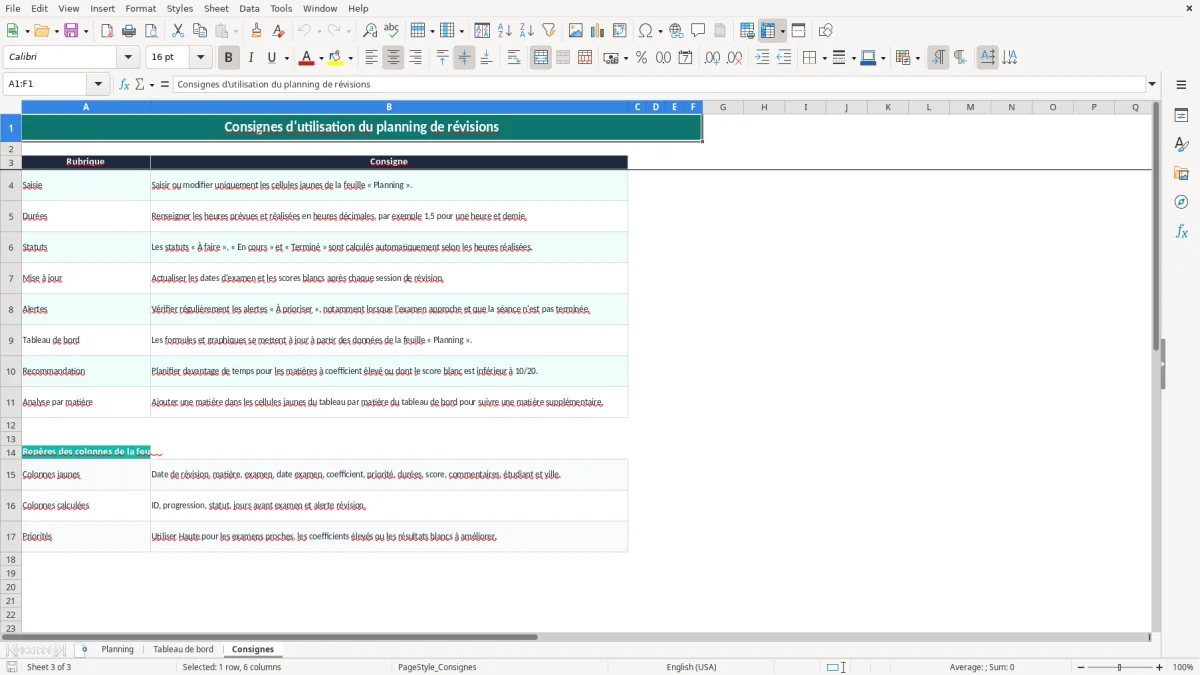Toggle Center Vertically alignment
The width and height of the screenshot is (1200, 675).
(464, 58)
